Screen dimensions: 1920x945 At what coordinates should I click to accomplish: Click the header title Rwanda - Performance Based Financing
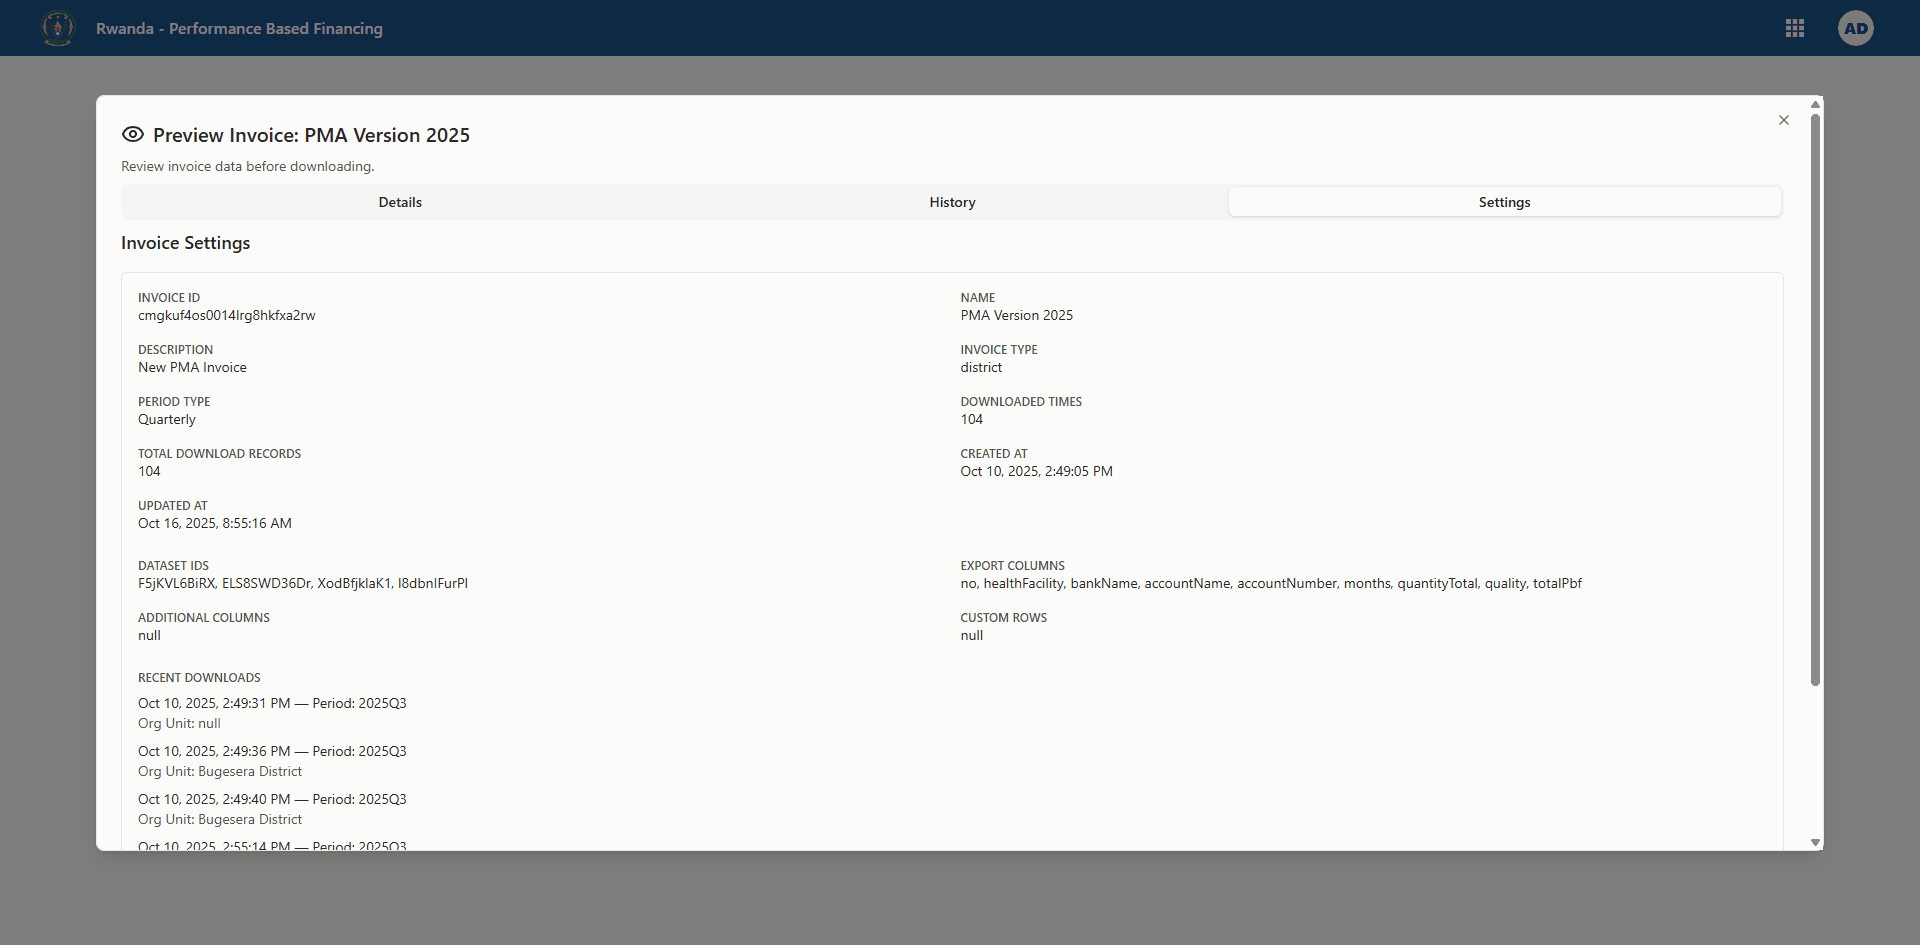pyautogui.click(x=239, y=29)
